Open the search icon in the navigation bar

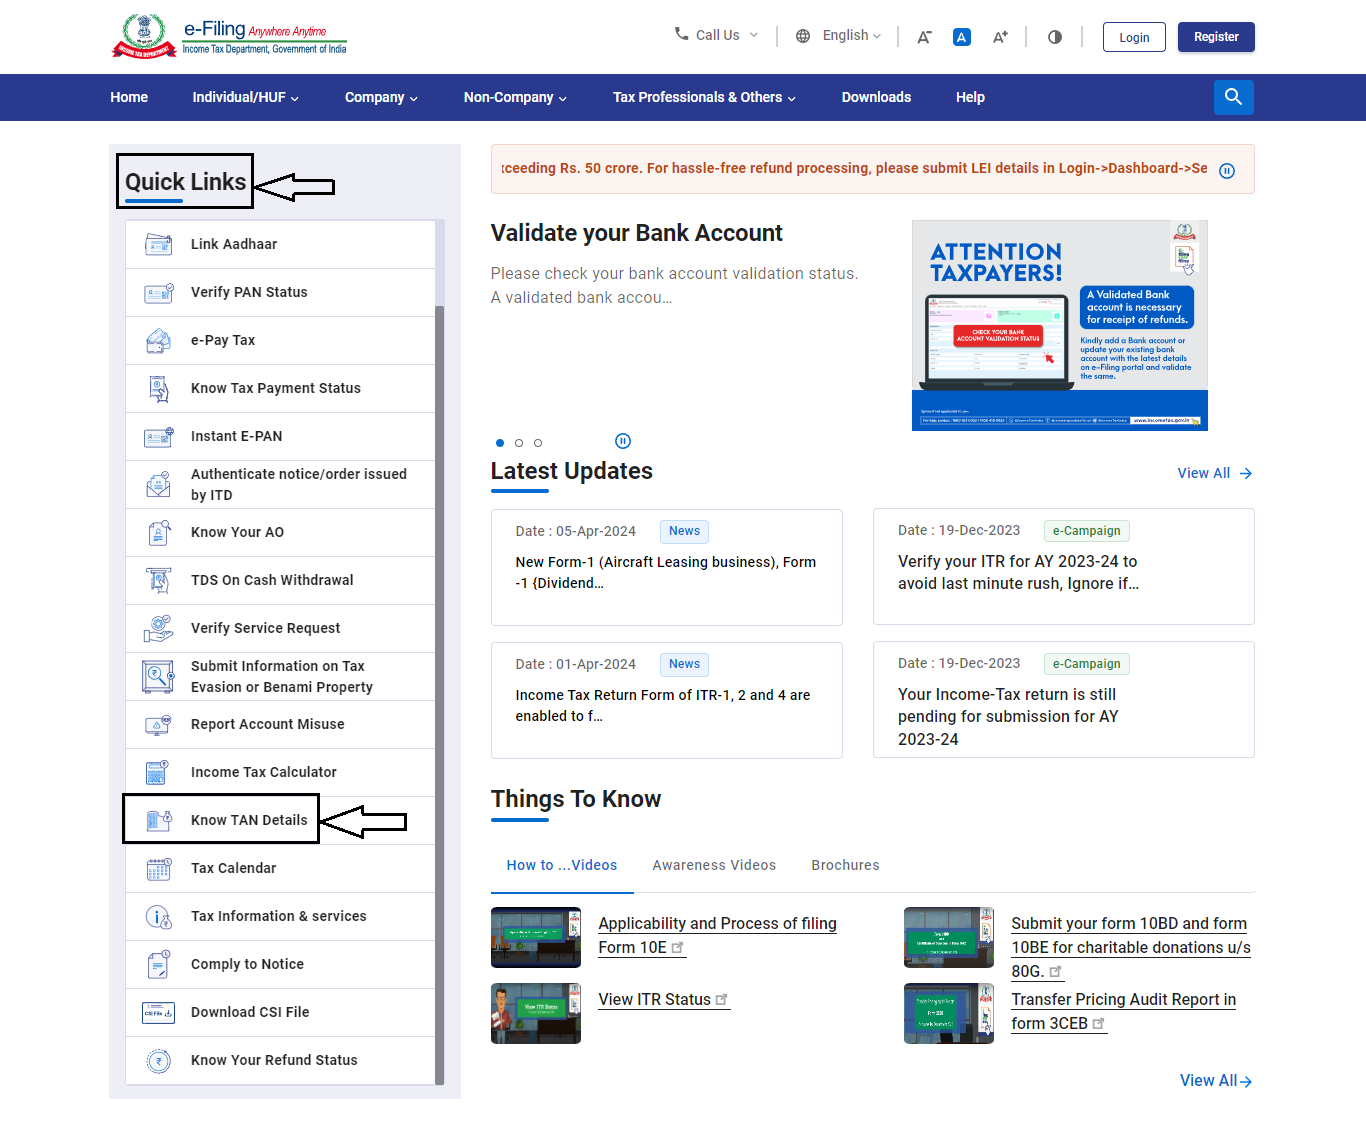pos(1233,97)
